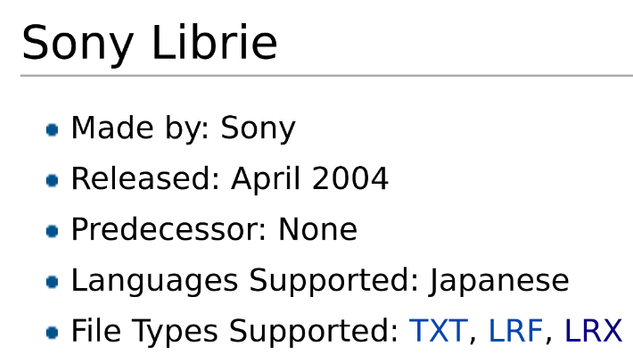Follow the visited LRX link

(x=593, y=331)
